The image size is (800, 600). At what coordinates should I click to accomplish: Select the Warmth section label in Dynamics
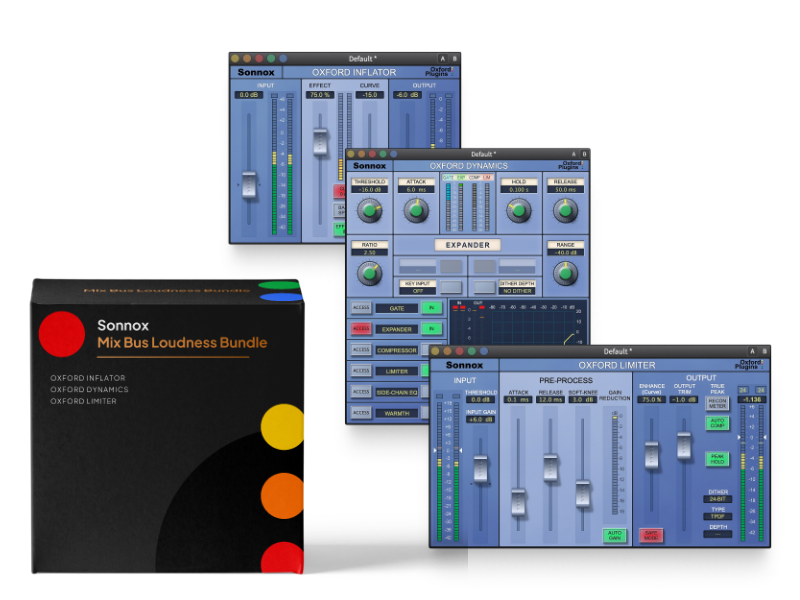[396, 413]
